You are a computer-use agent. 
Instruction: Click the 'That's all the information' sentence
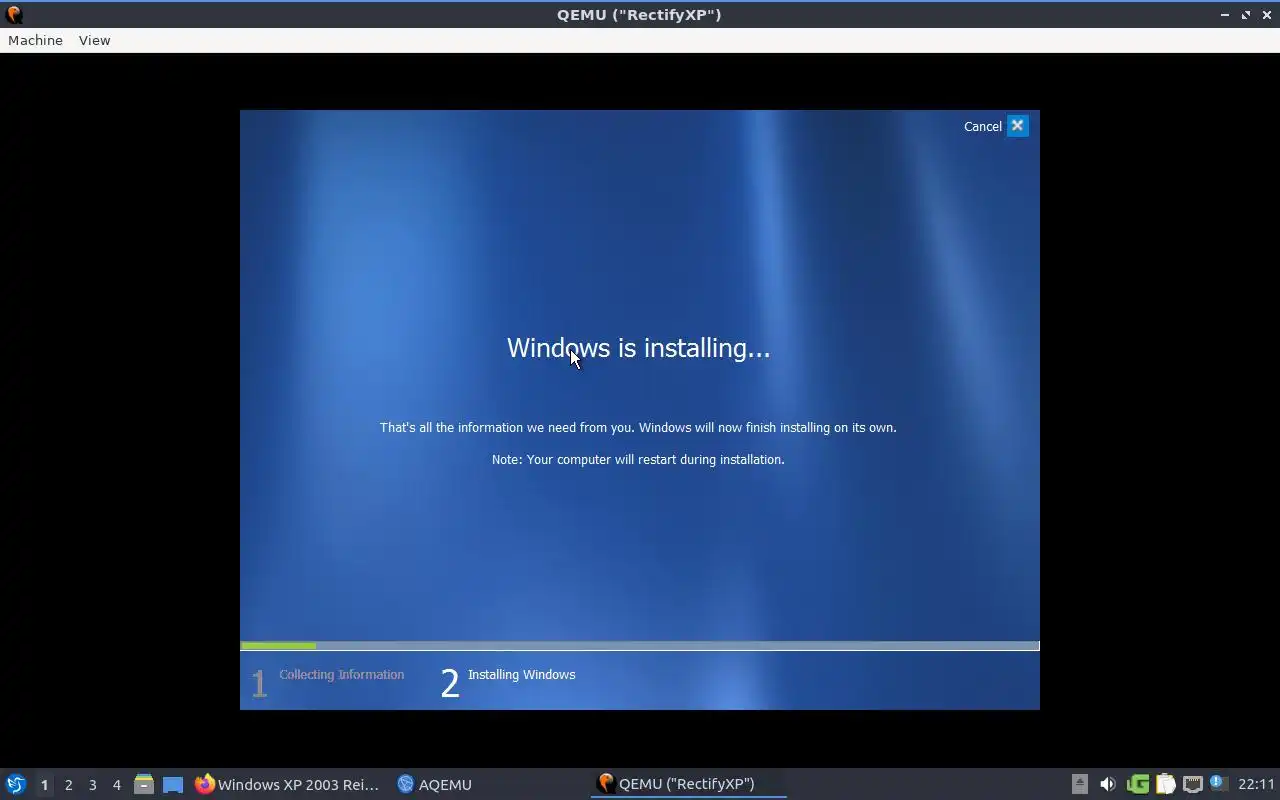[x=638, y=428]
